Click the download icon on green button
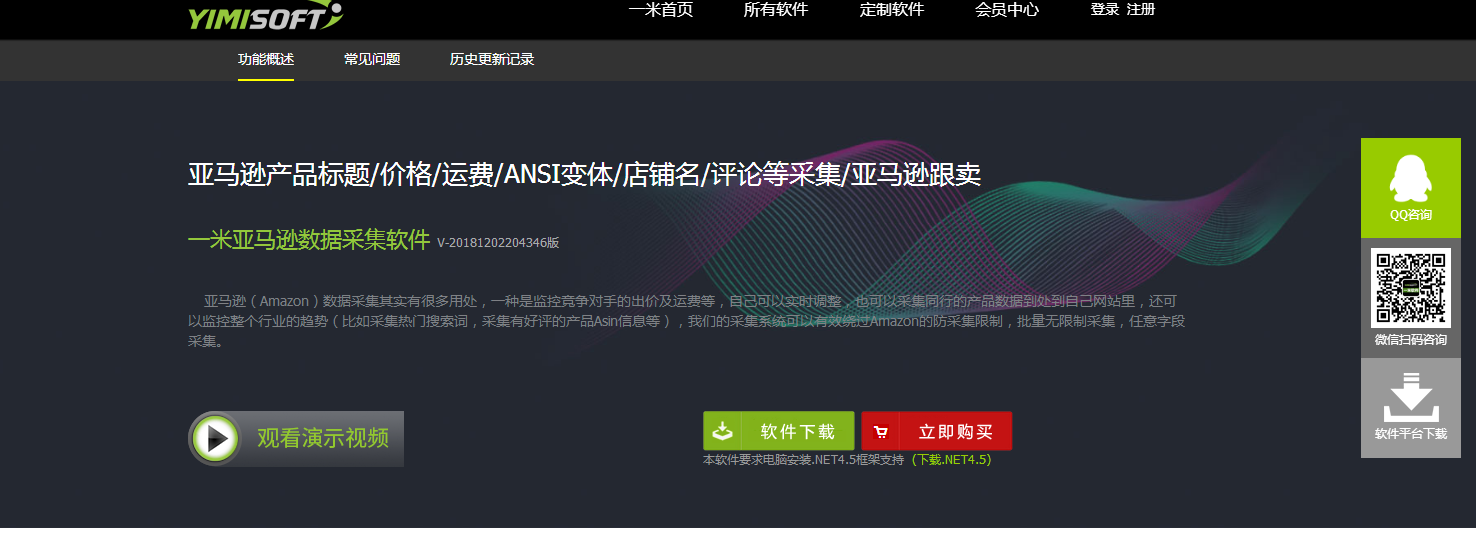 click(x=722, y=431)
